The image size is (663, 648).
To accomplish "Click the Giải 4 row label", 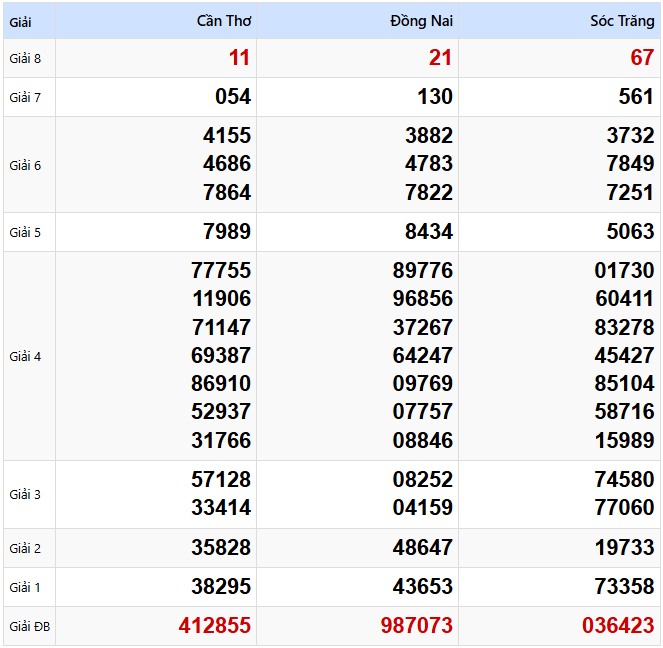I will pyautogui.click(x=26, y=356).
